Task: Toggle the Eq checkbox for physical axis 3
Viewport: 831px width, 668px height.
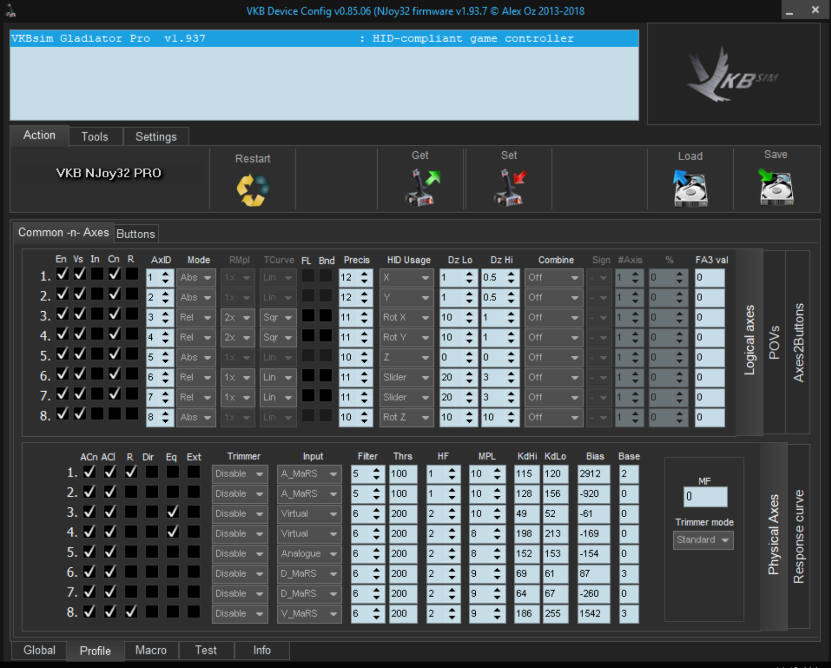Action: [x=173, y=512]
